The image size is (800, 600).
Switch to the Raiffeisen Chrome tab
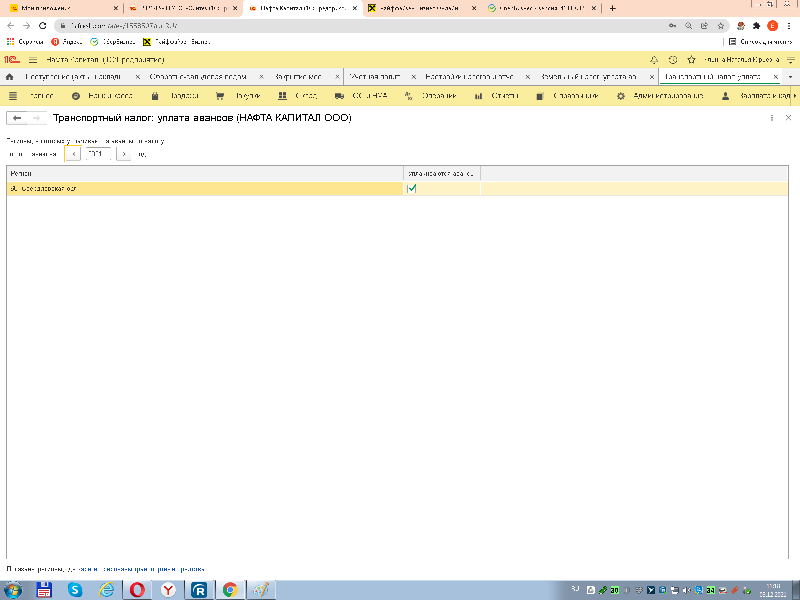click(x=422, y=8)
